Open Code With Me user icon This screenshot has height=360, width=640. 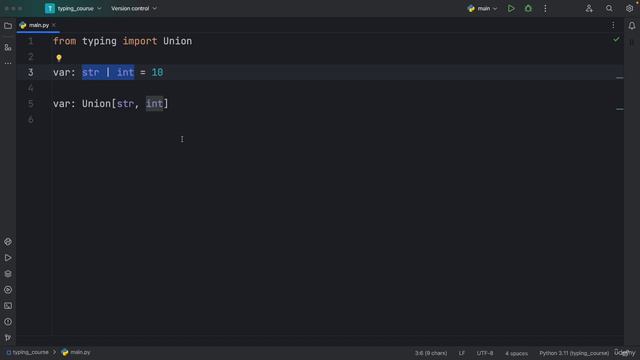[589, 8]
